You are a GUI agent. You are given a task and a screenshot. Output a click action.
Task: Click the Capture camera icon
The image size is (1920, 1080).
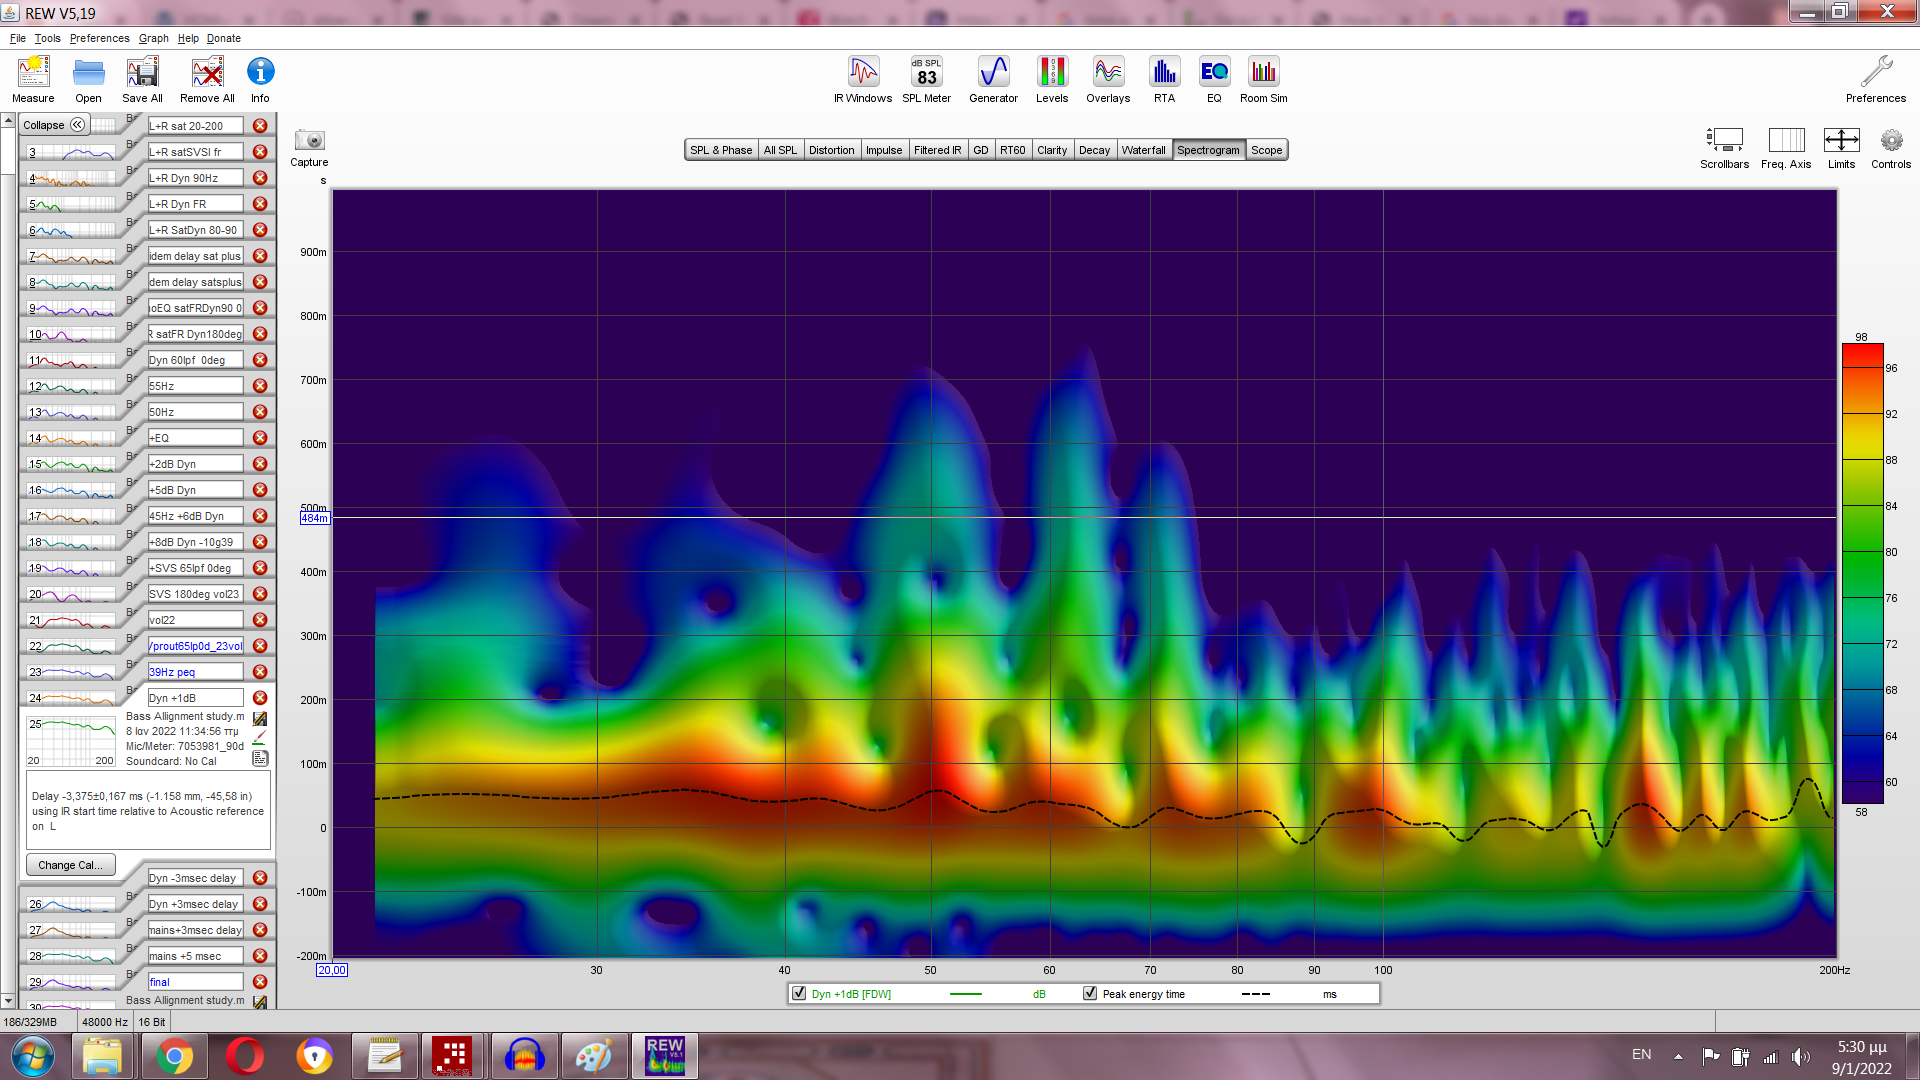click(309, 141)
